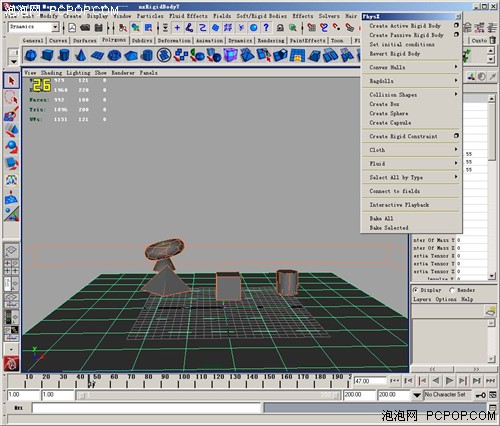
Task: Click the current frame field showing 47.00
Action: click(x=370, y=381)
